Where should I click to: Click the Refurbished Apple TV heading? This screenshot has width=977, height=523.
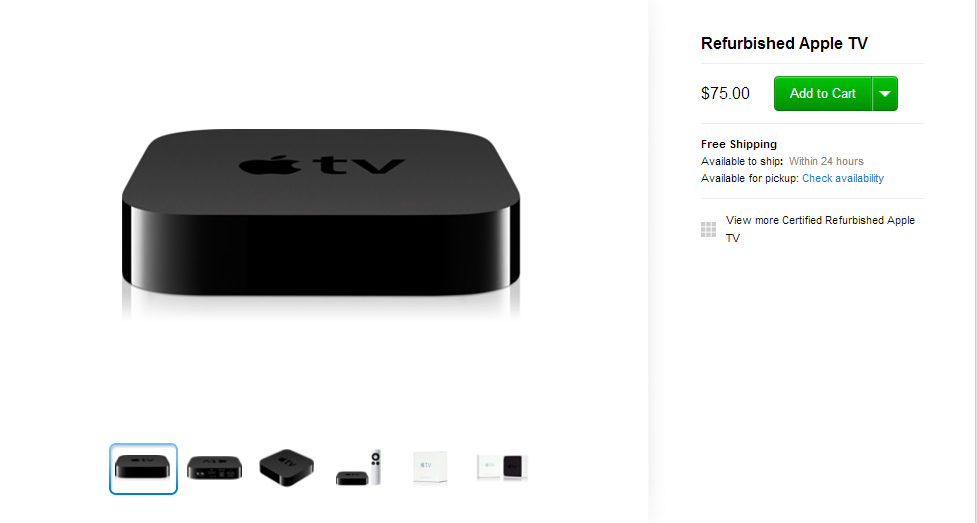(784, 43)
